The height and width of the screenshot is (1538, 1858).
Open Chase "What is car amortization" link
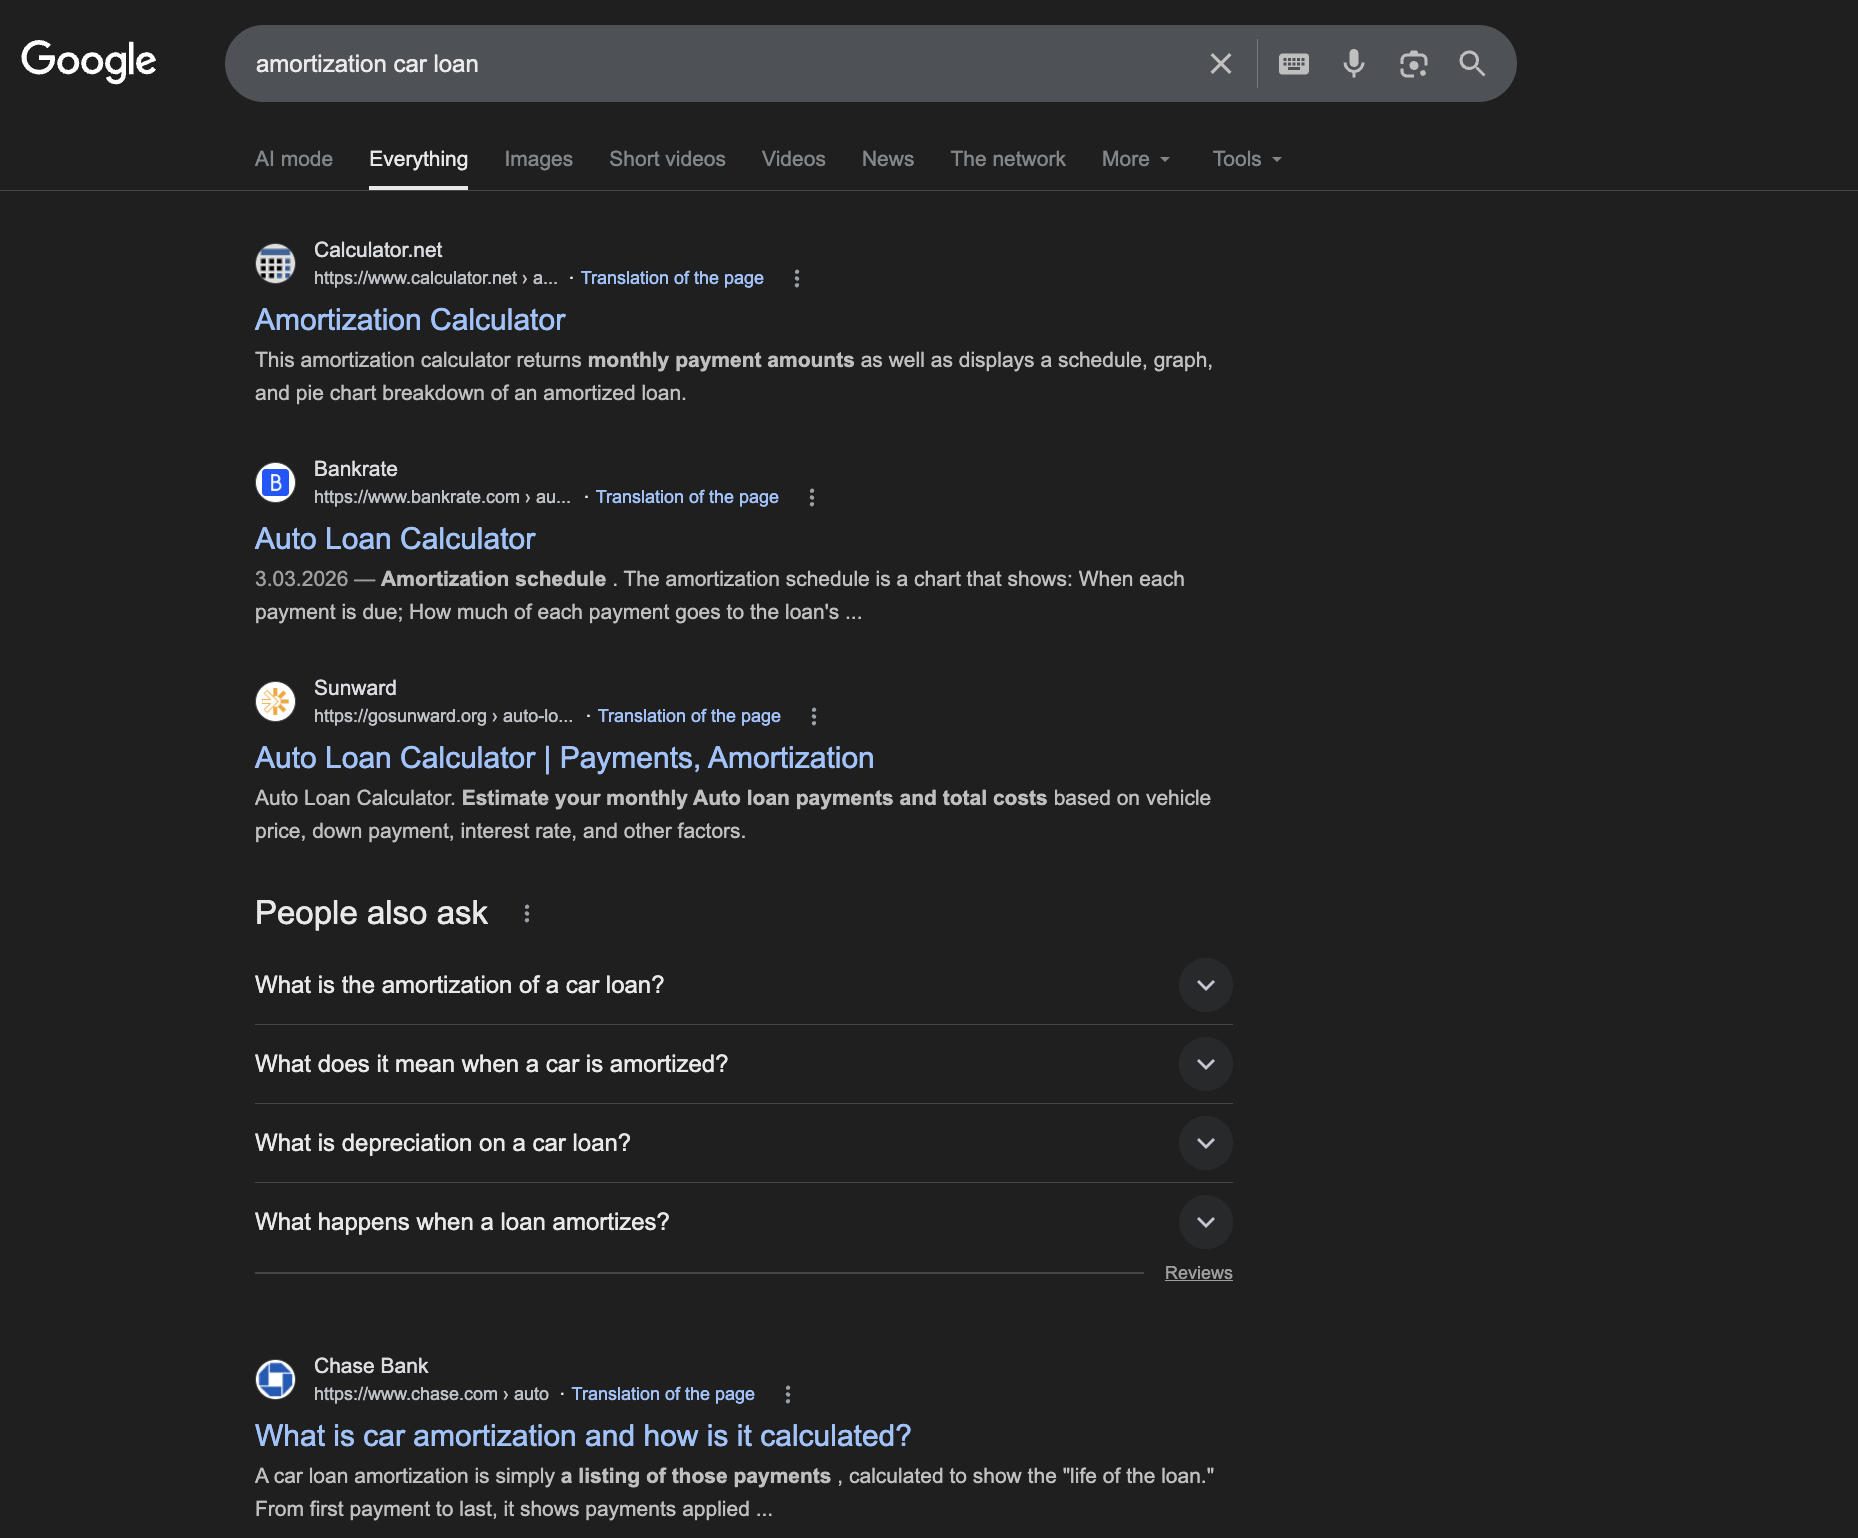(x=583, y=1436)
